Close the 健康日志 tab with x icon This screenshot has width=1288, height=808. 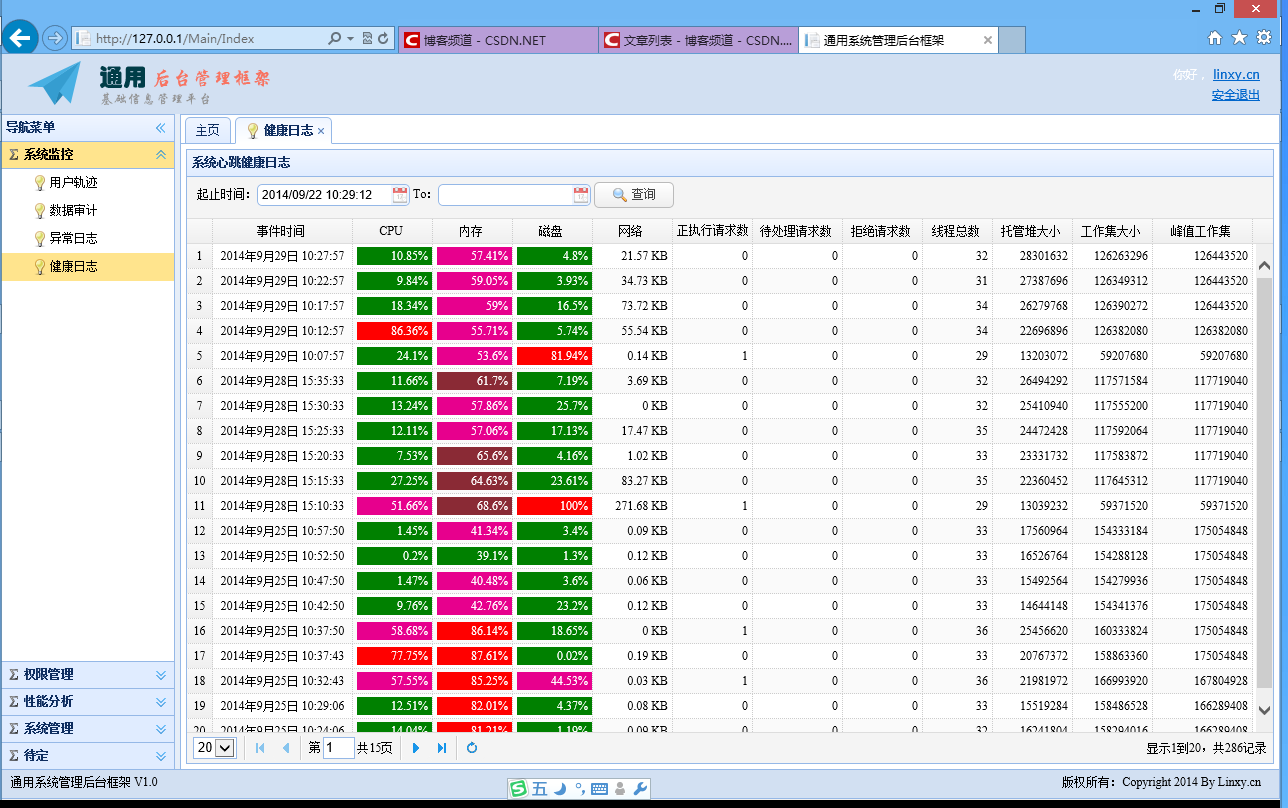coord(321,131)
